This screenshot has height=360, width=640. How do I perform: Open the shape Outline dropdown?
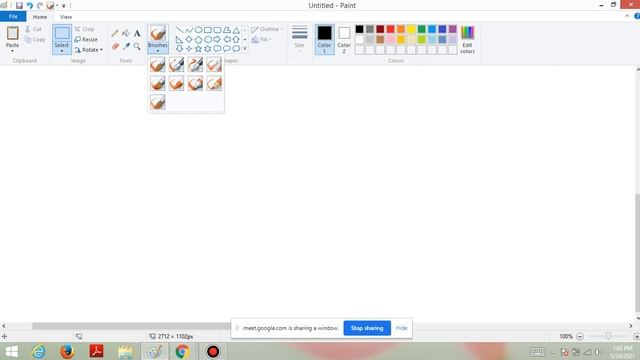267,29
